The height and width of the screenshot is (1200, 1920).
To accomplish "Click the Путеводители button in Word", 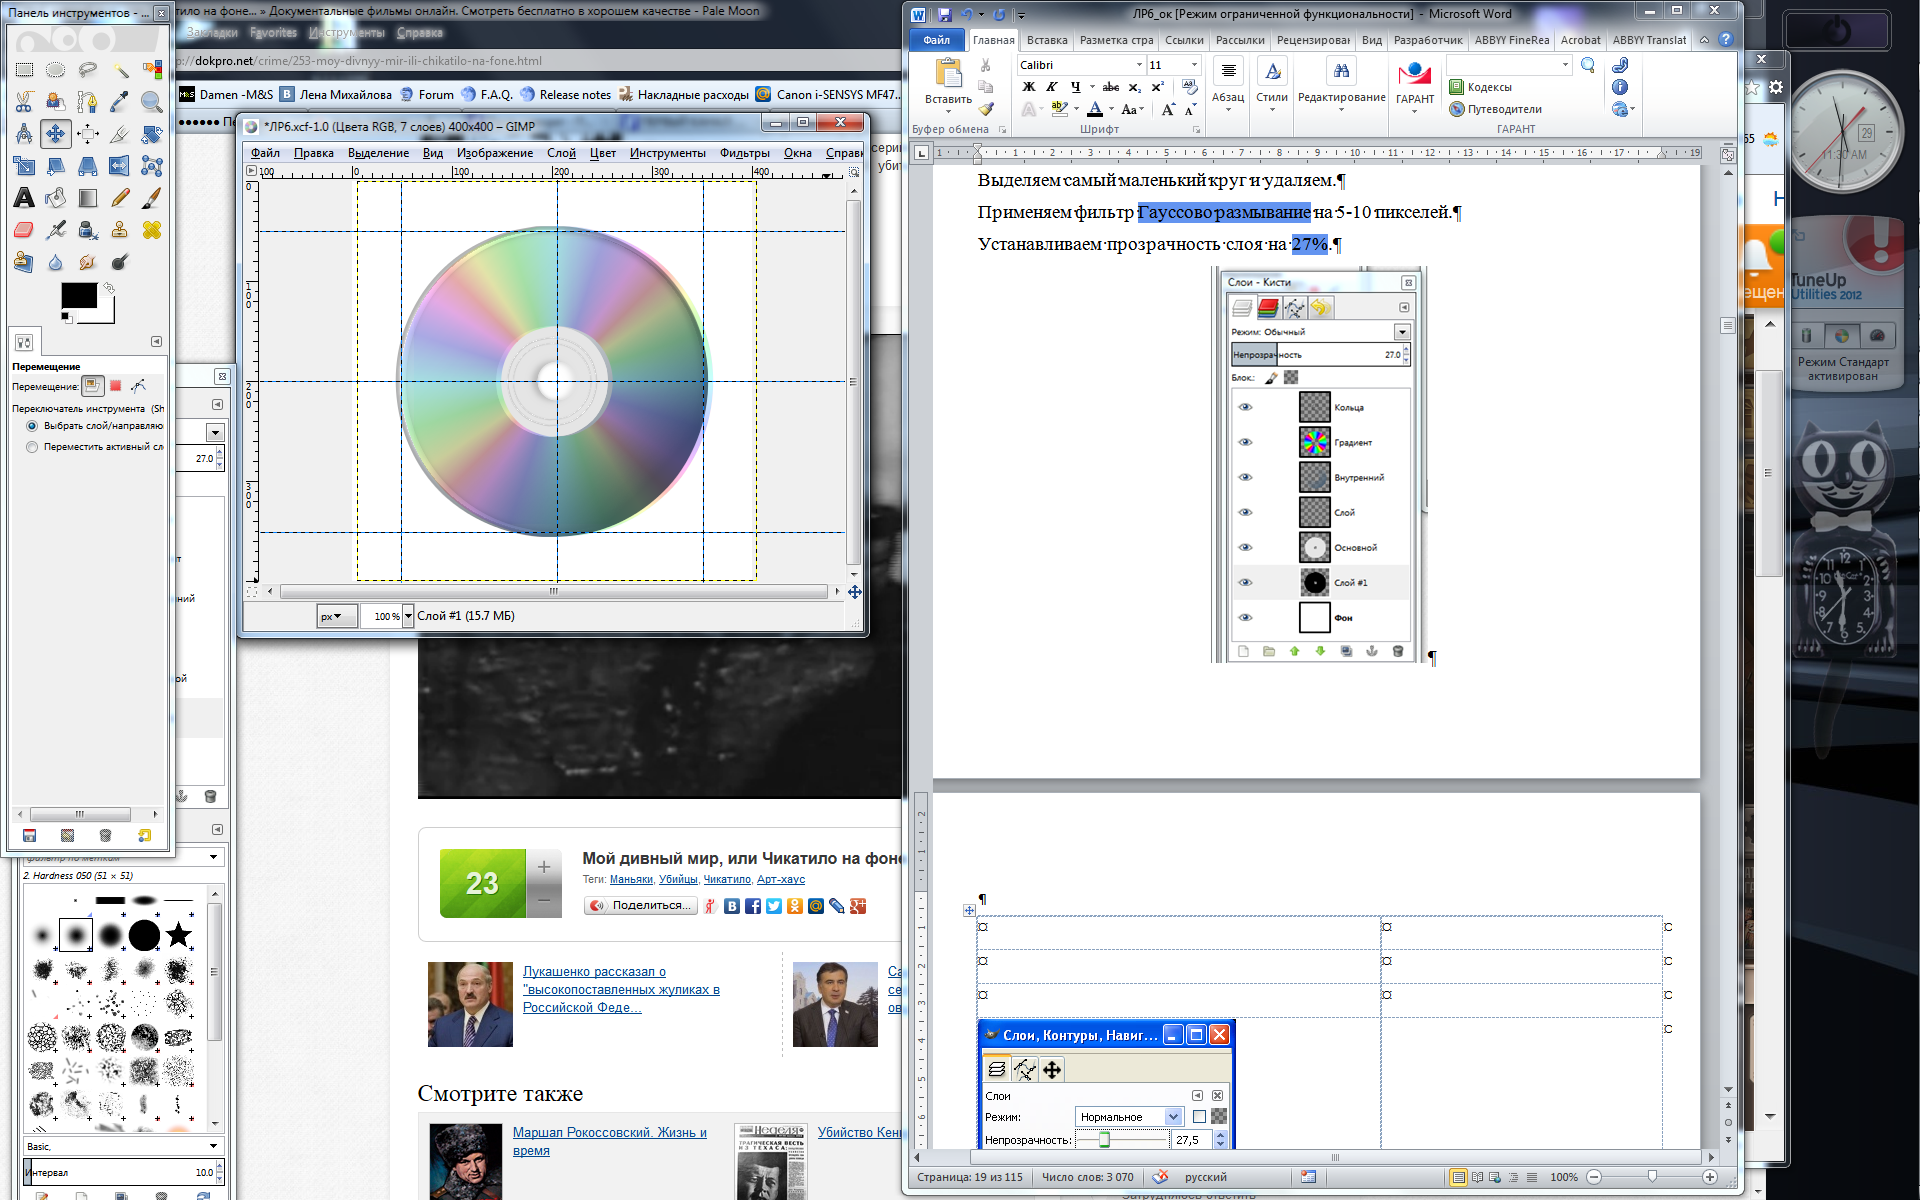I will 1496,109.
